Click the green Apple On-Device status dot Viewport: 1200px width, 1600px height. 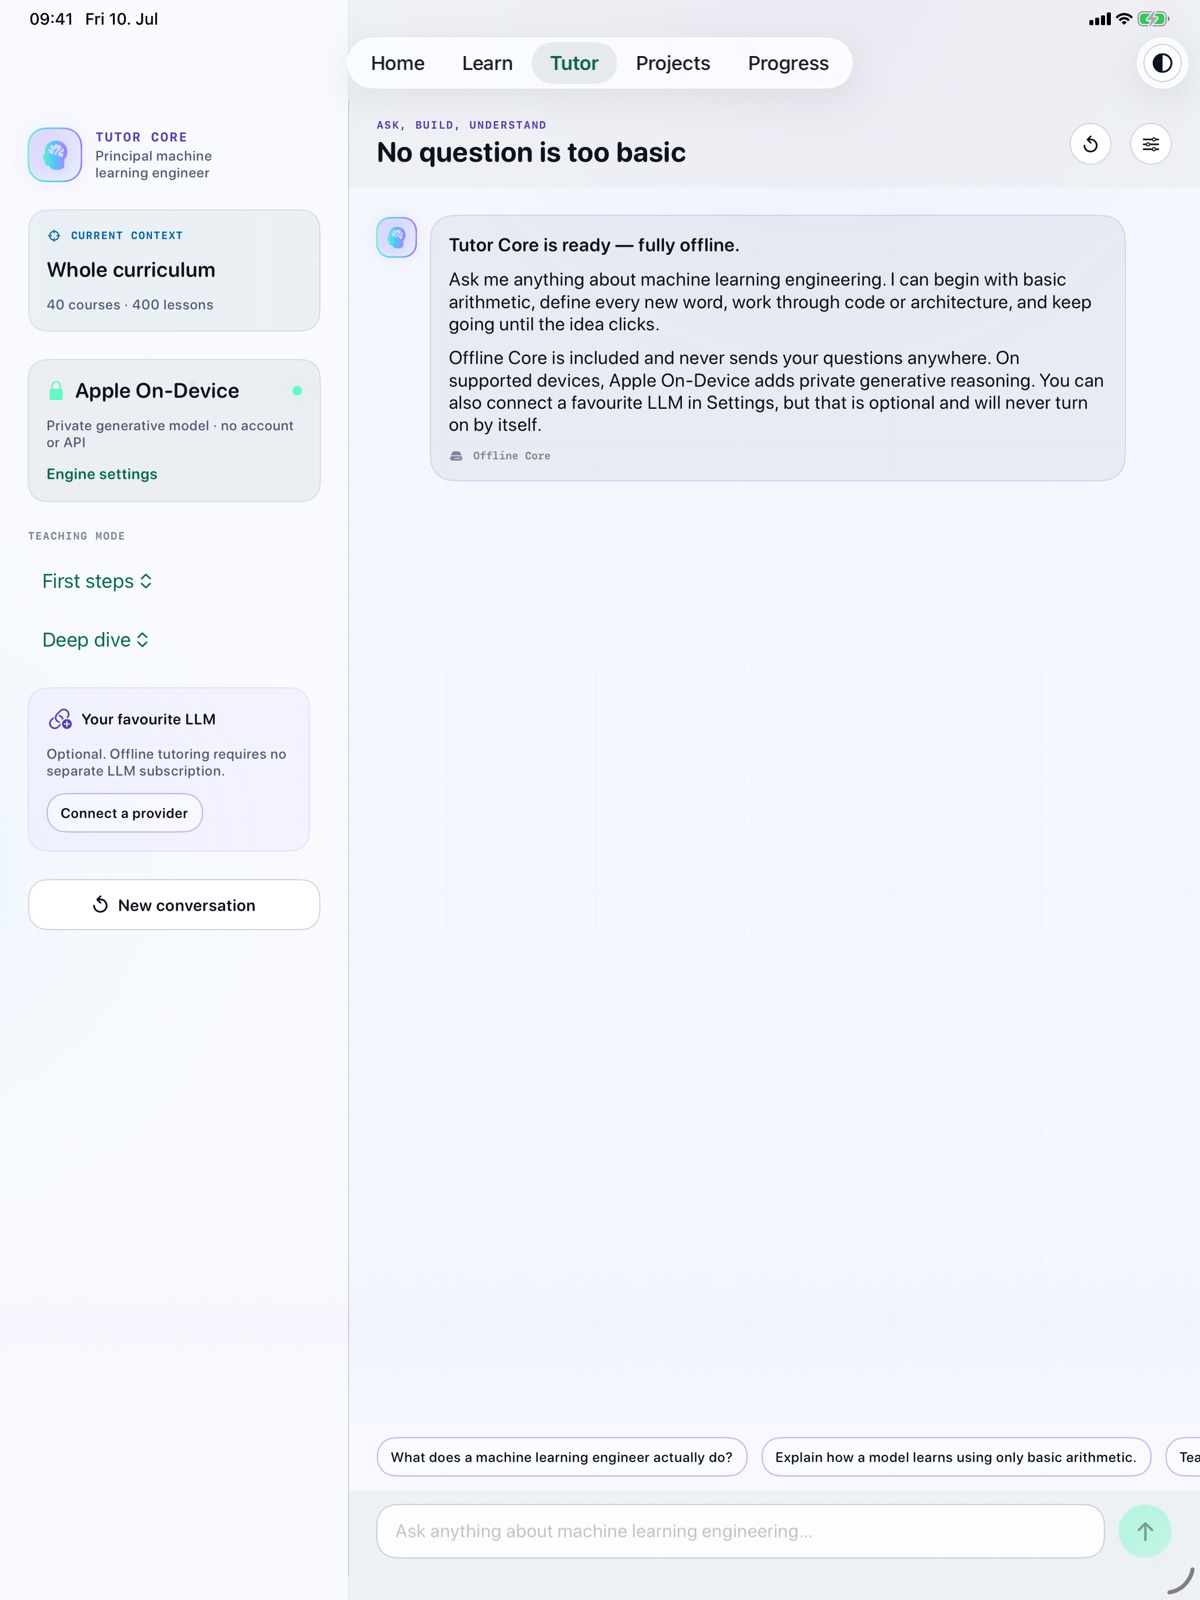click(297, 391)
